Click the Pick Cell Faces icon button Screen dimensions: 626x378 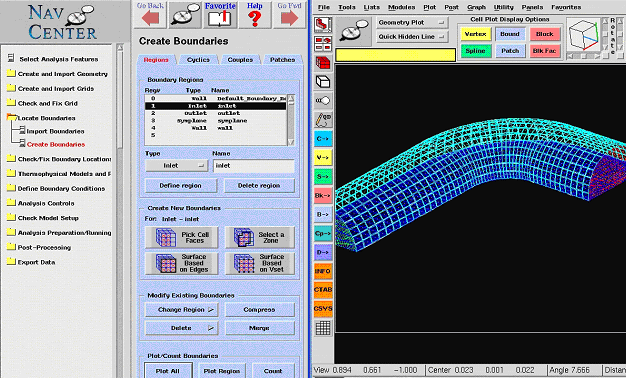[x=182, y=237]
